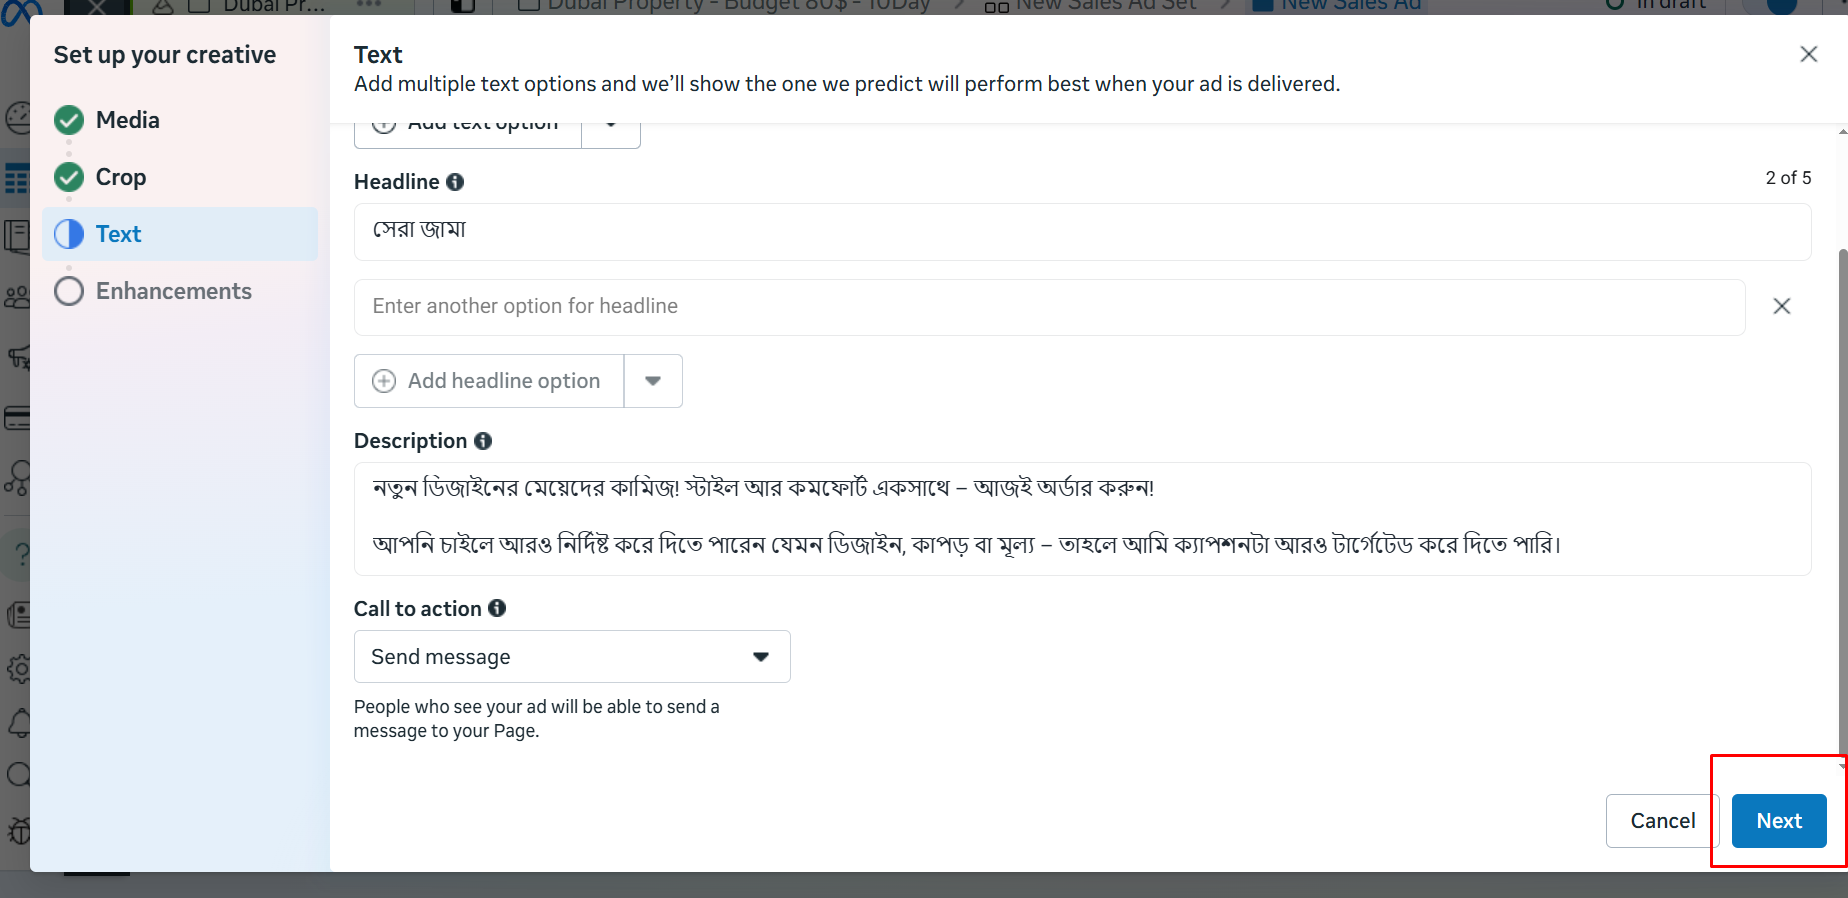Click the Media step green checkmark
This screenshot has height=898, width=1848.
pos(69,120)
